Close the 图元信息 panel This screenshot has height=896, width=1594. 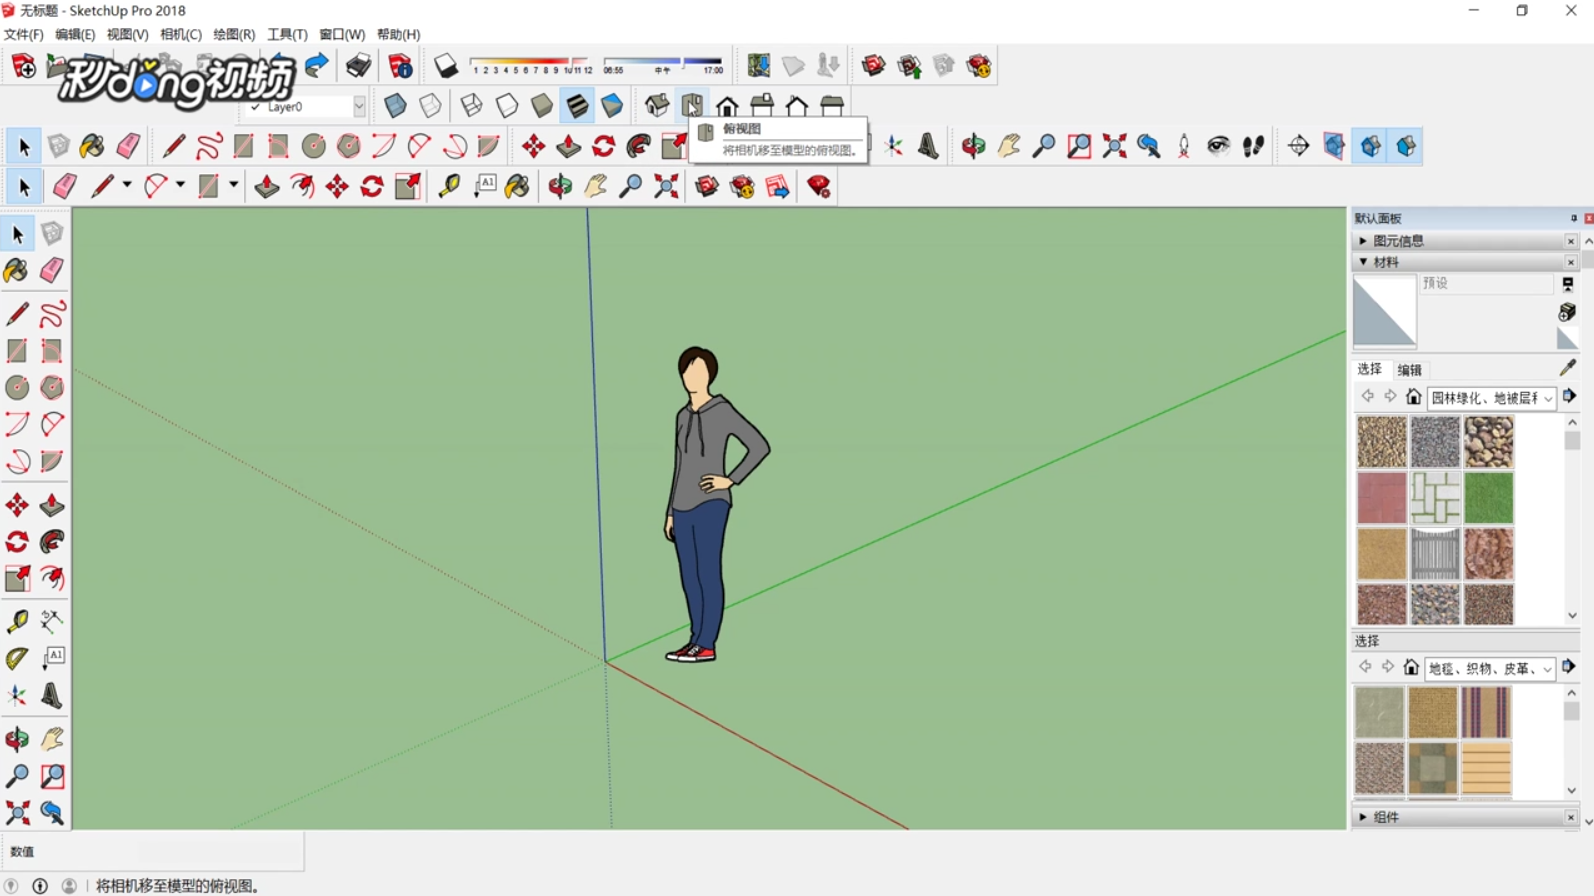(x=1570, y=241)
